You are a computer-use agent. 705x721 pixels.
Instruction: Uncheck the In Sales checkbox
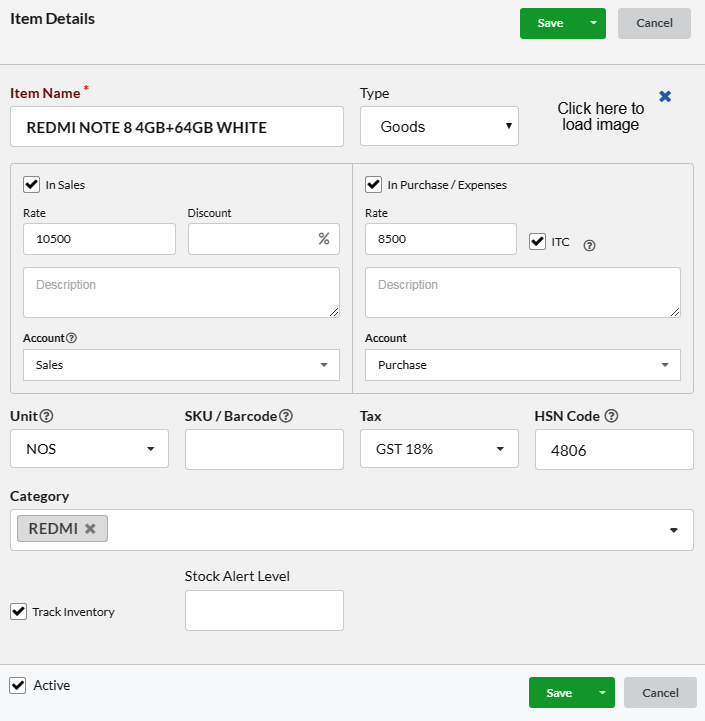[x=31, y=184]
